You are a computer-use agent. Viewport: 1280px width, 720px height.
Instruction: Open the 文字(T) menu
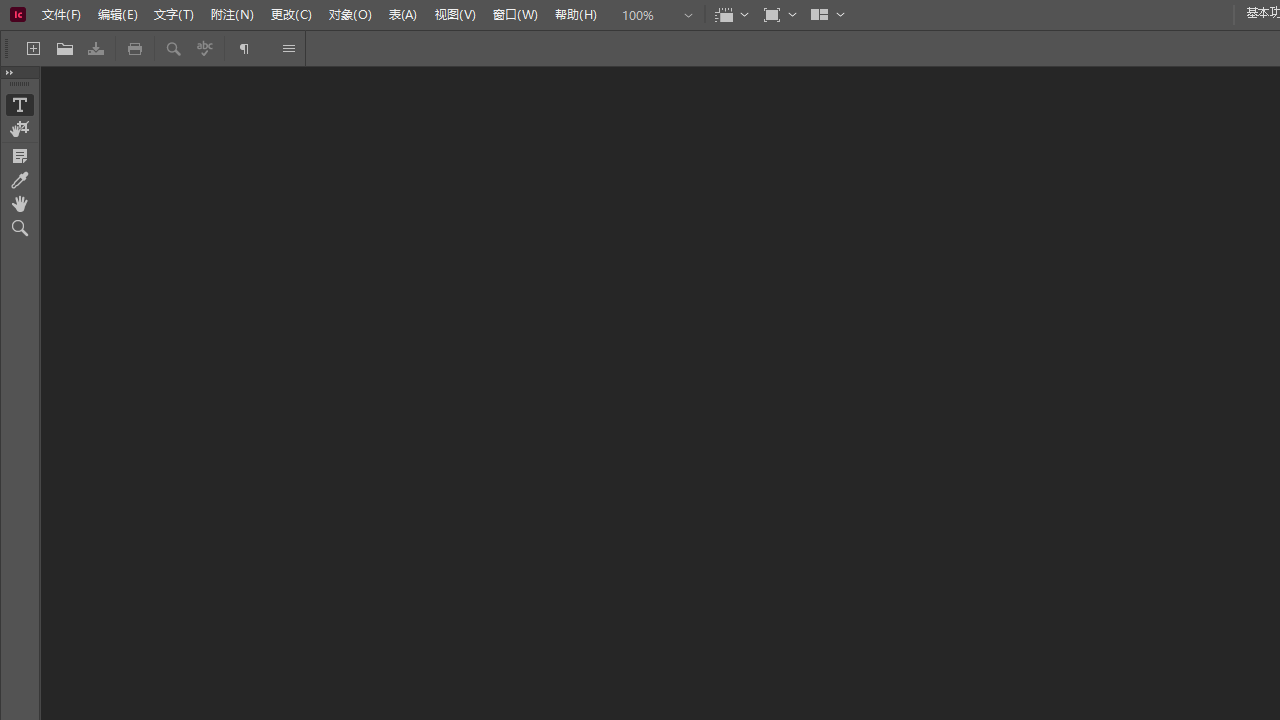tap(174, 15)
